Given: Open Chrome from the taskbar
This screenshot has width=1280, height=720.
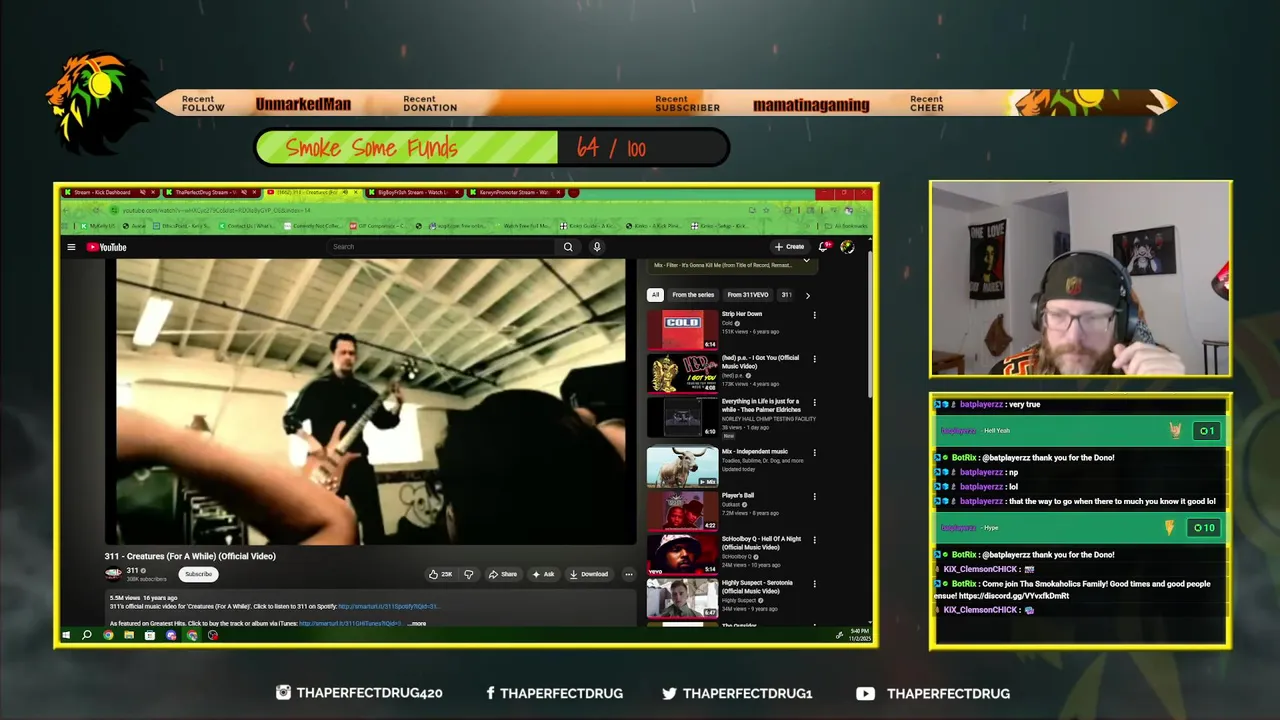Looking at the screenshot, I should pyautogui.click(x=108, y=635).
